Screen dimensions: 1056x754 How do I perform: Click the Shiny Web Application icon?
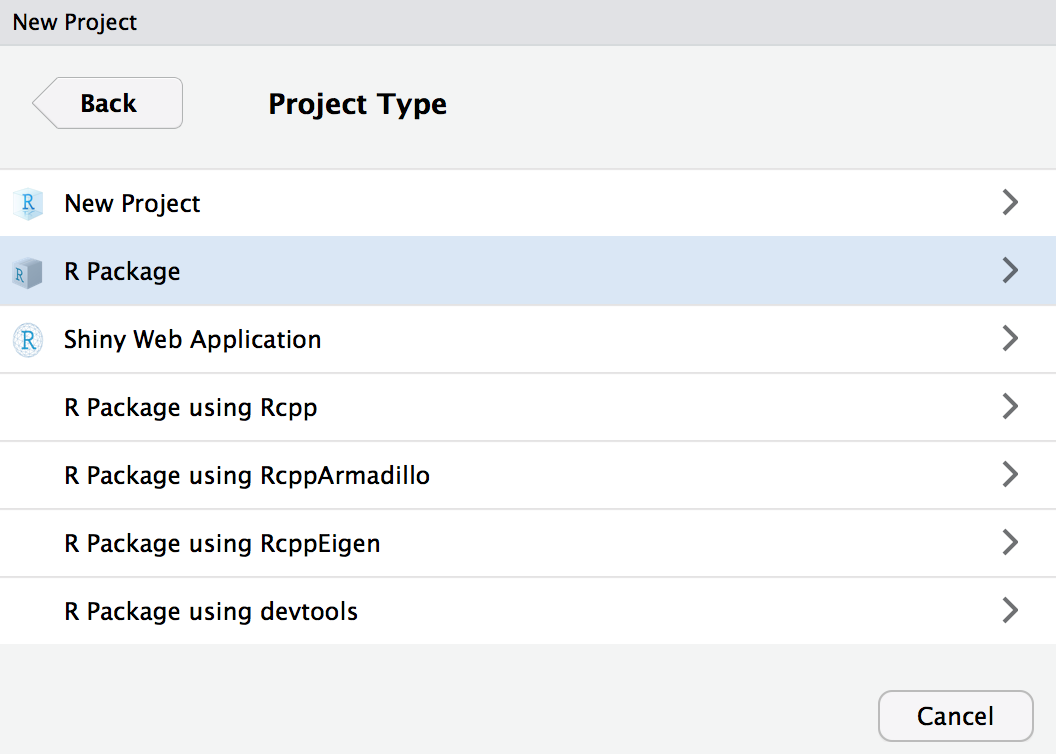point(27,340)
